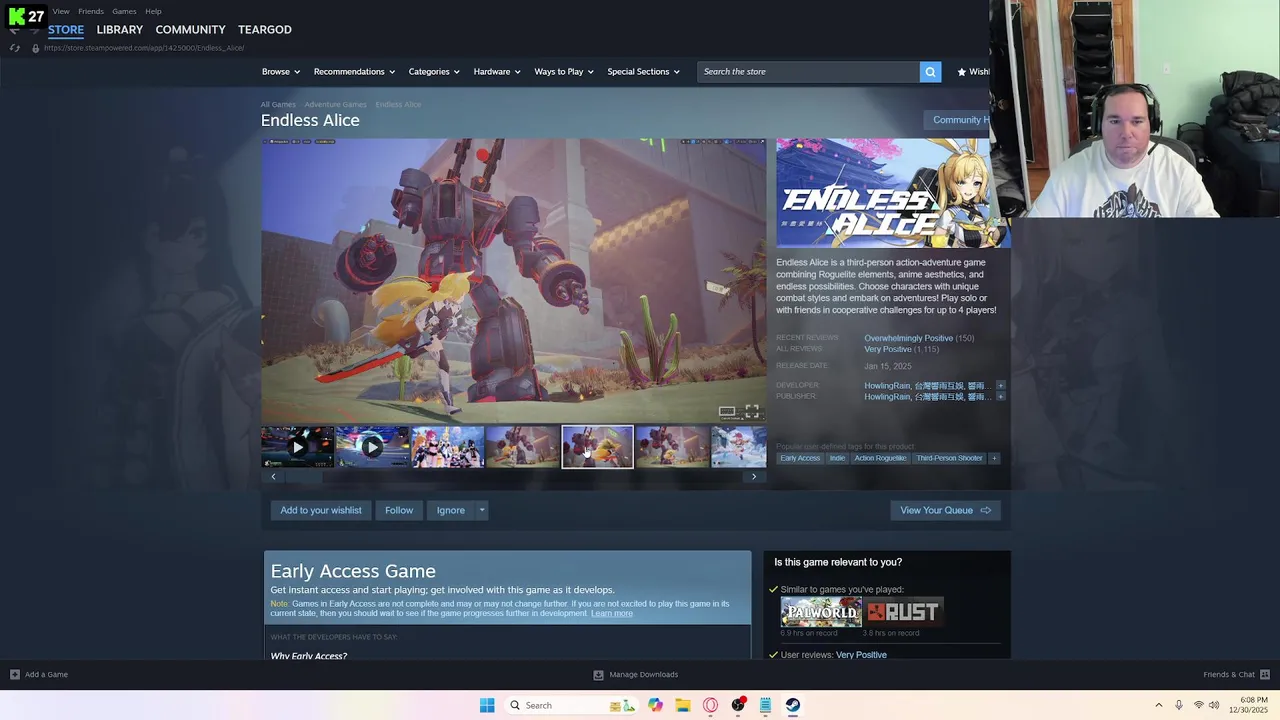1280x720 pixels.
Task: Click View Your Queue button
Action: click(945, 510)
